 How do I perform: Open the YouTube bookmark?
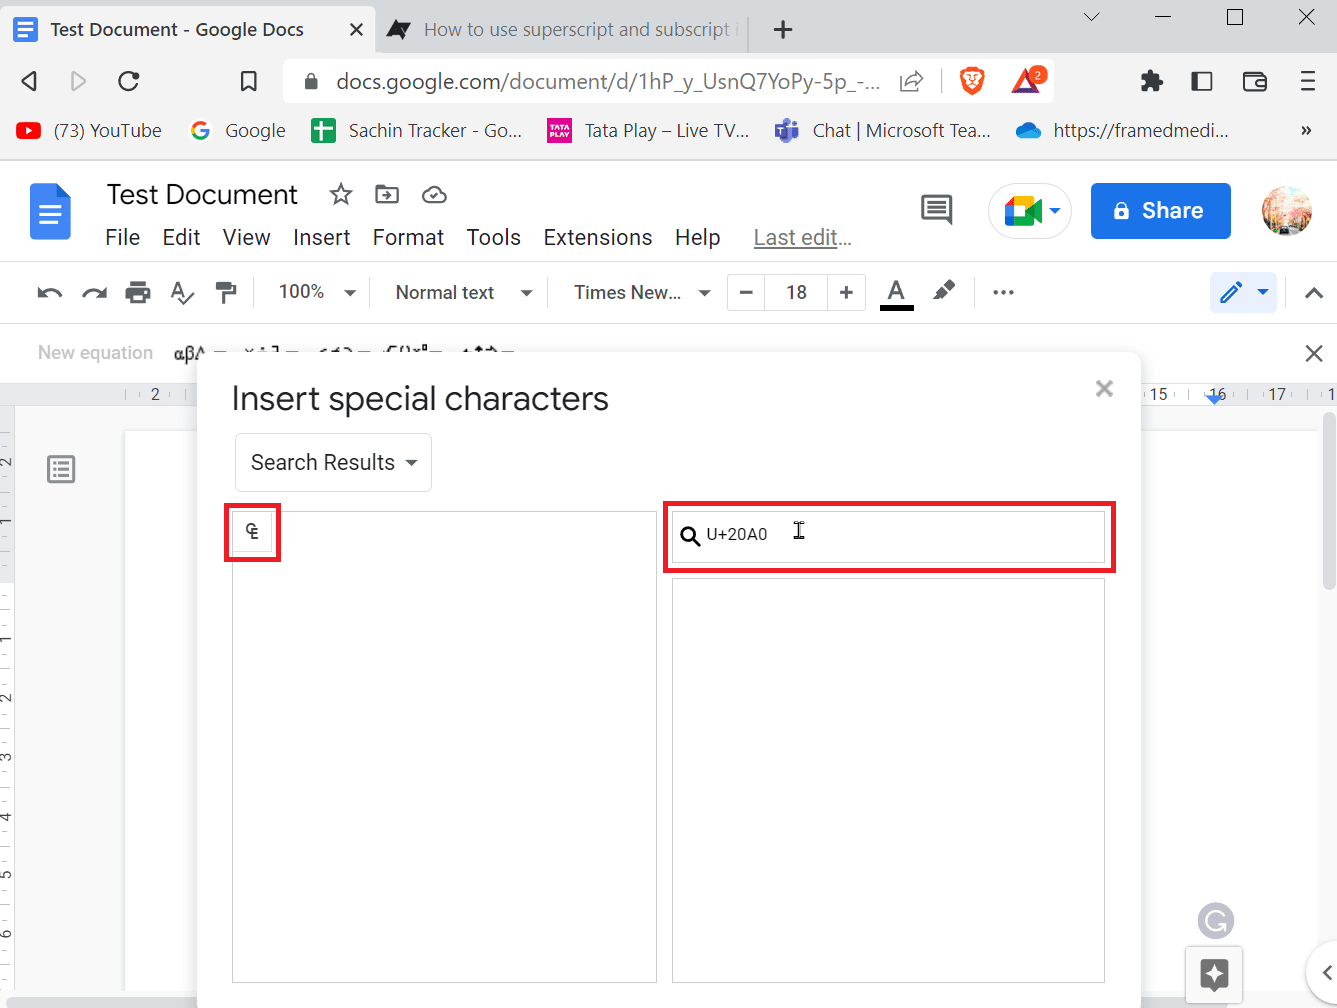[88, 130]
